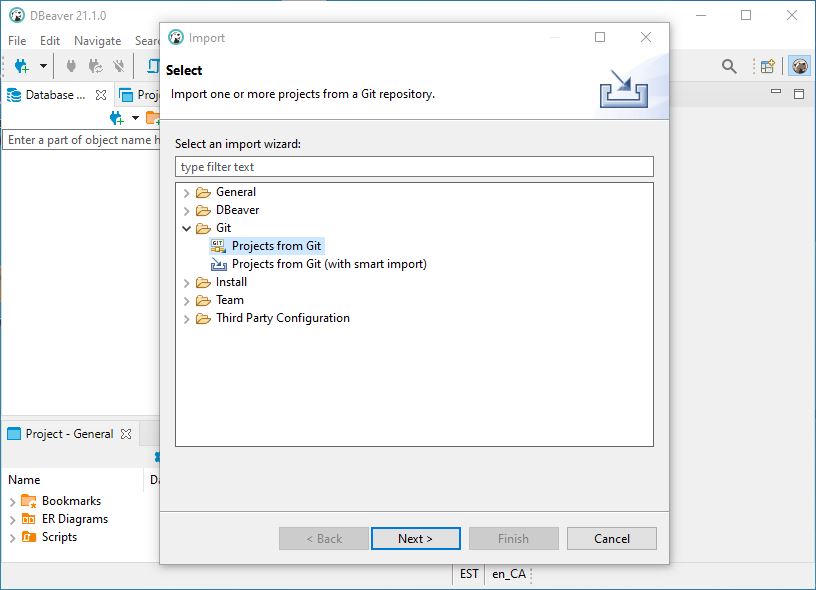Switch to the Projects tab behind the dialog
Image resolution: width=816 pixels, height=590 pixels.
[139, 95]
